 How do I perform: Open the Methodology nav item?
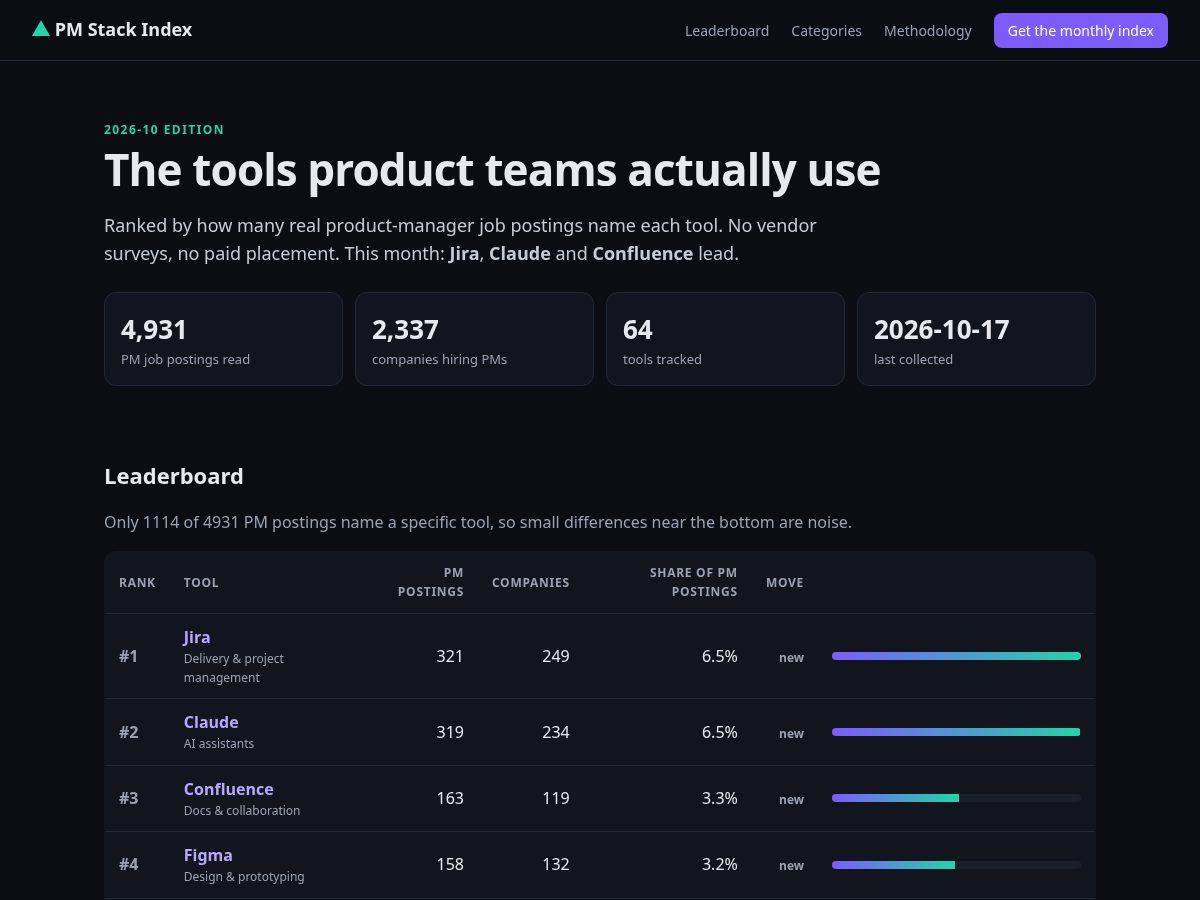[x=928, y=31]
